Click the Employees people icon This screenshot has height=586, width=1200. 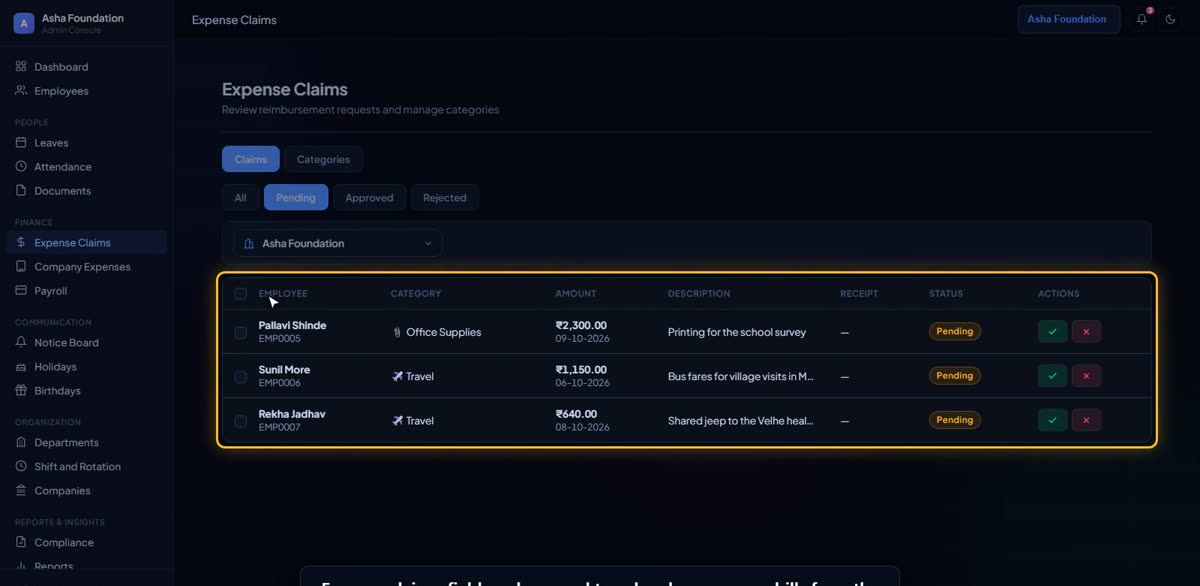coord(21,91)
